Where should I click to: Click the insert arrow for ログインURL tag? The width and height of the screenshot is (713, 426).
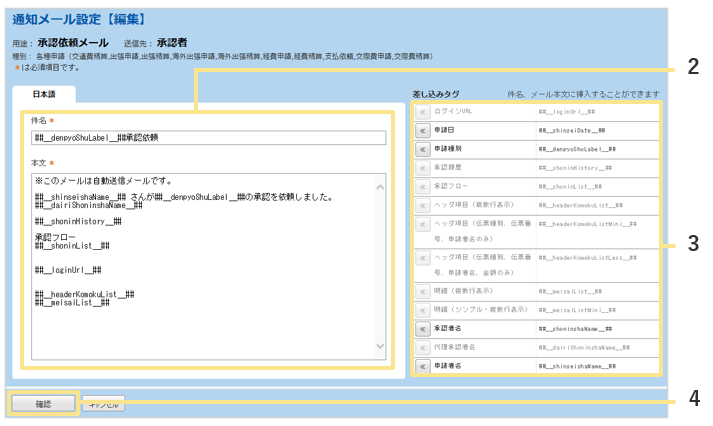click(x=422, y=111)
